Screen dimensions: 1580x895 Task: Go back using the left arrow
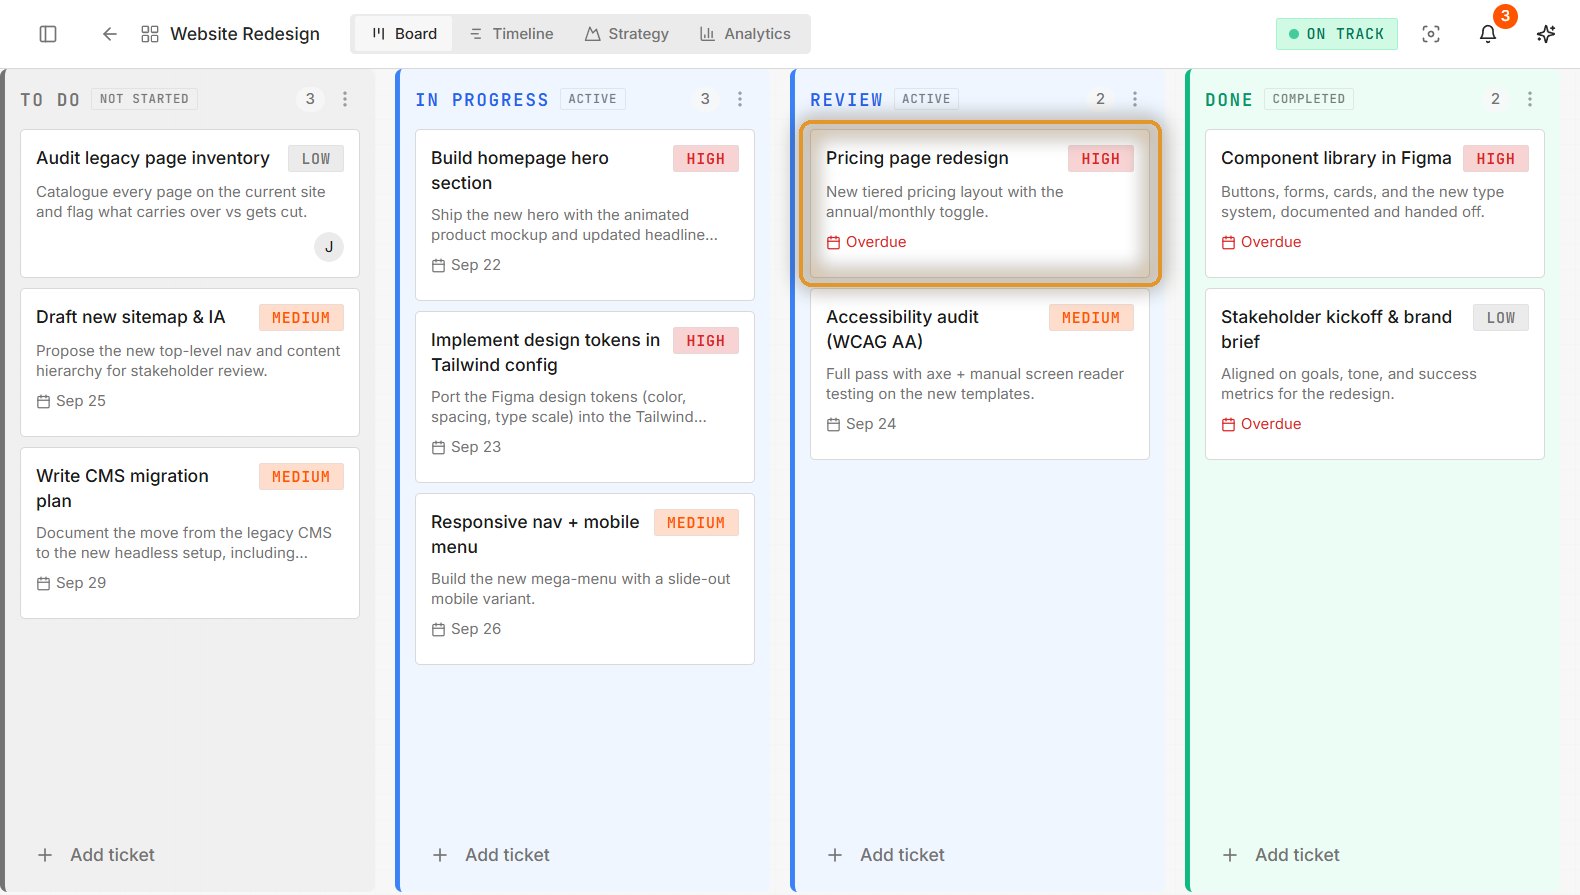[x=110, y=34]
